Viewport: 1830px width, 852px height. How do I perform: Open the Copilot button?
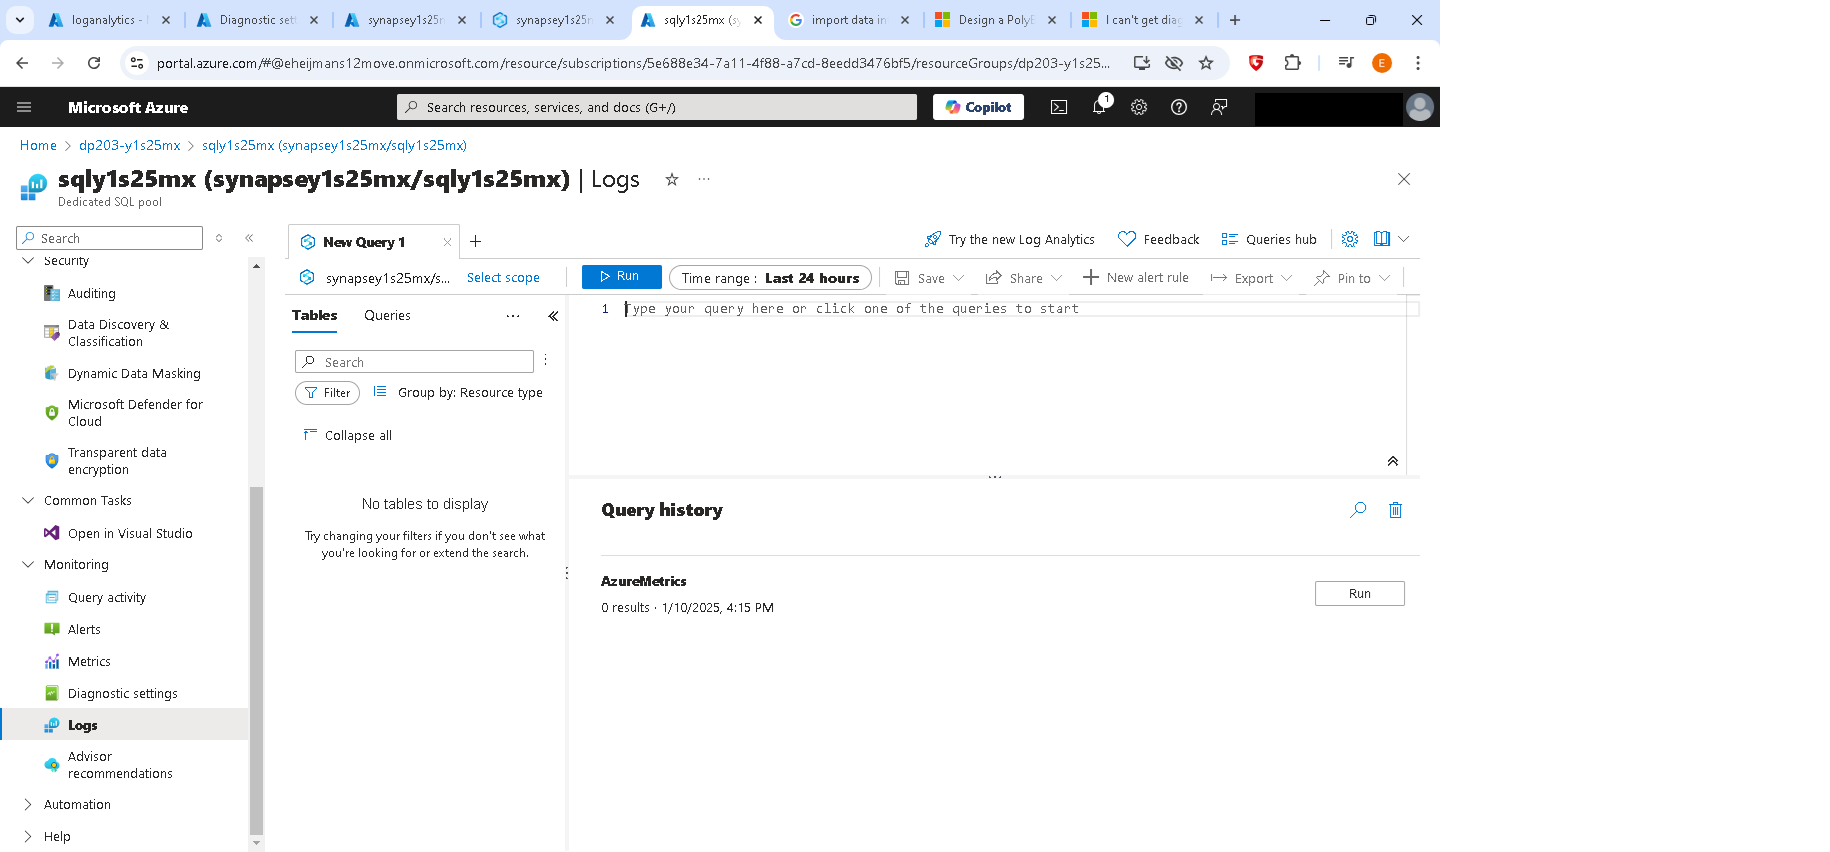978,107
